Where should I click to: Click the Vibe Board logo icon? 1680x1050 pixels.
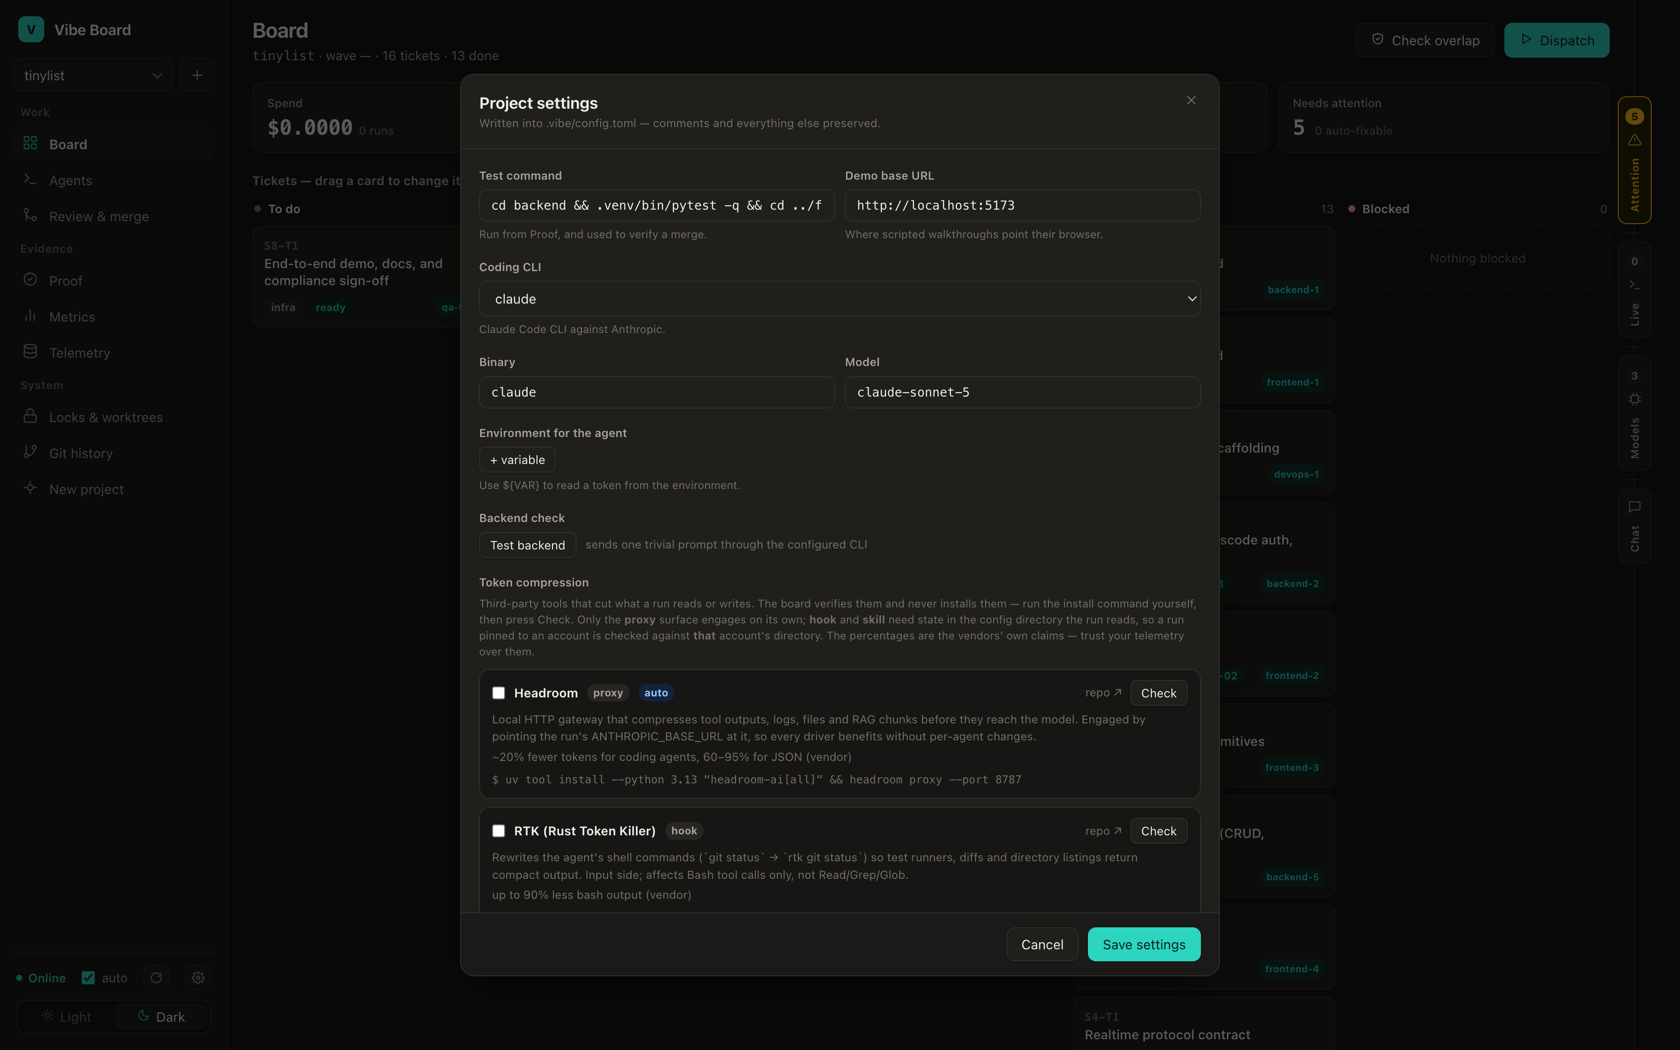point(31,29)
